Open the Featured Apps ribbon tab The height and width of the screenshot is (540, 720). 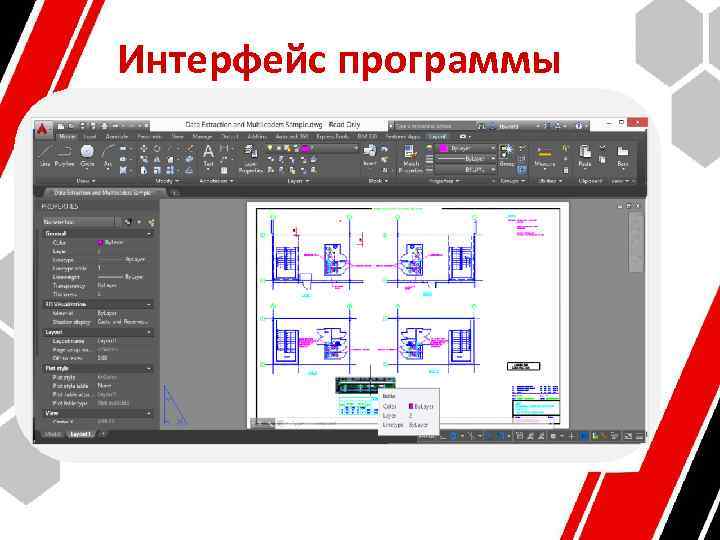[403, 136]
